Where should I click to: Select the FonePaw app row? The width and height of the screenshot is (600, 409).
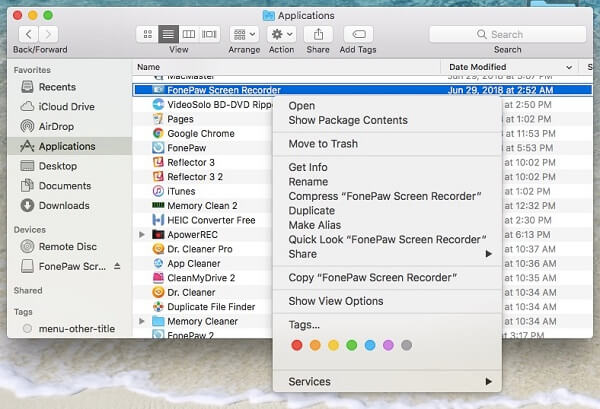(x=203, y=148)
